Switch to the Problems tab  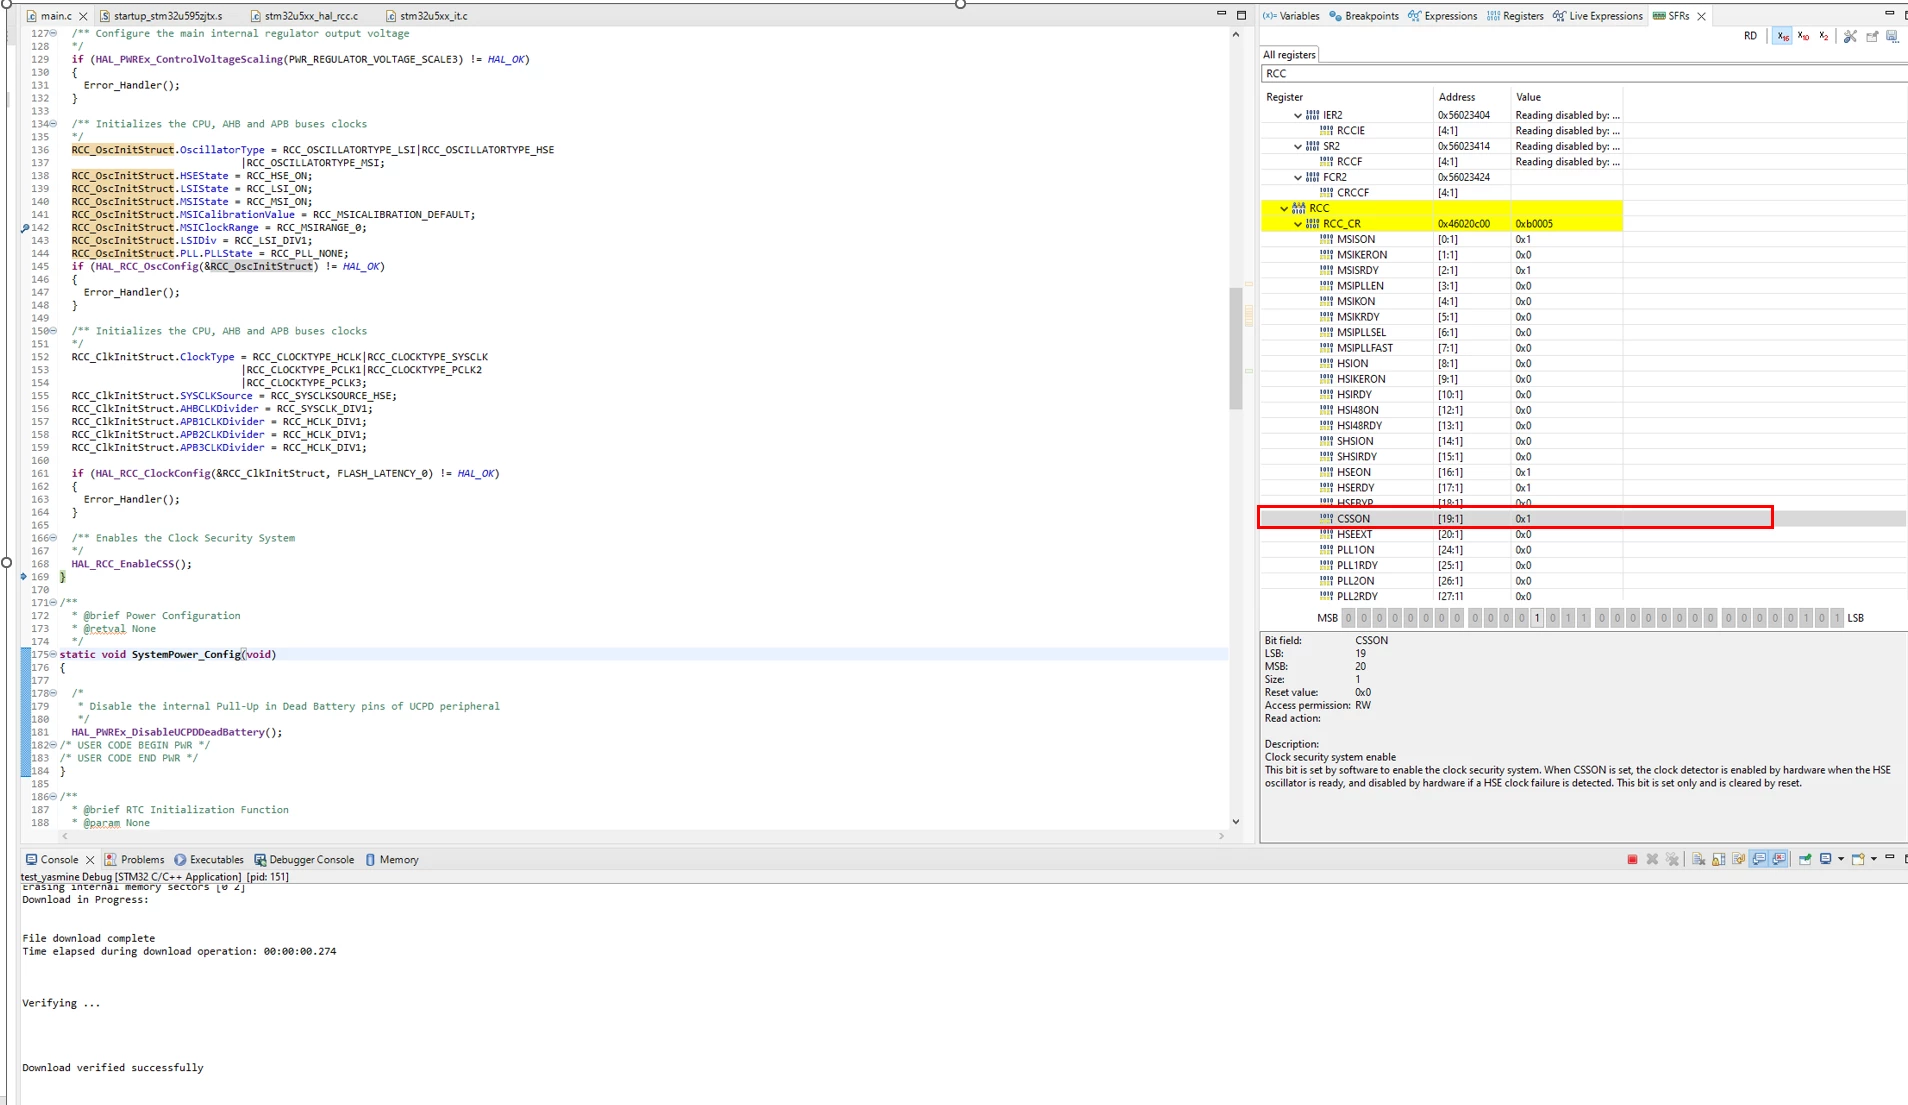[134, 860]
